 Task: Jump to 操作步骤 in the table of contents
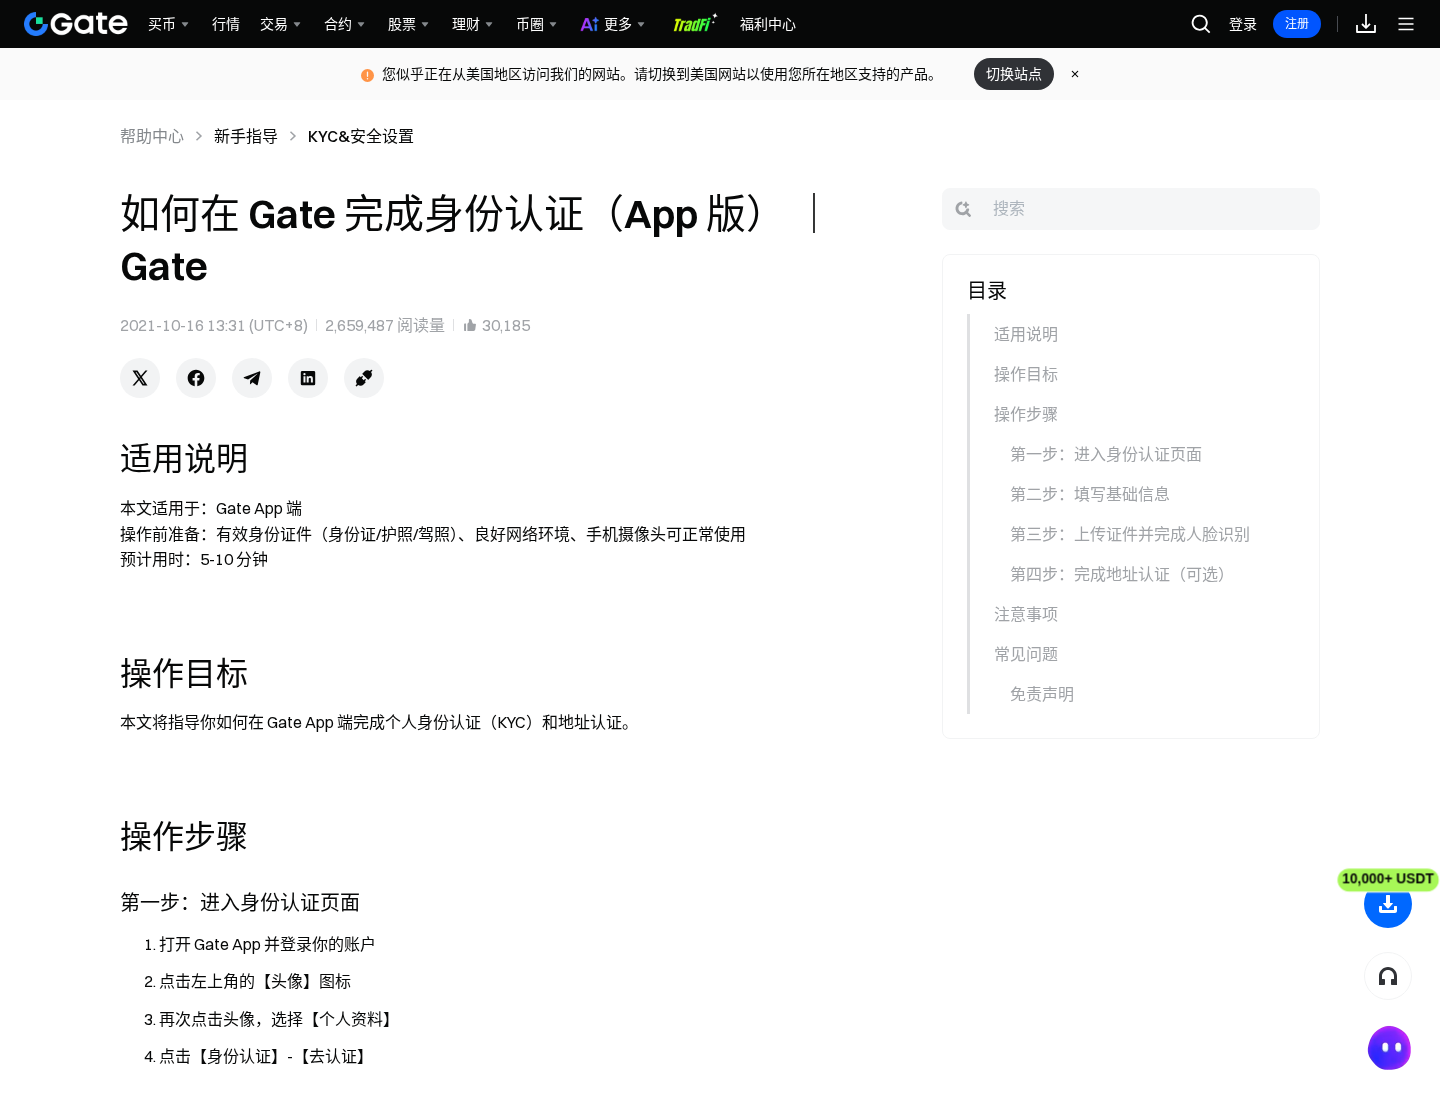1026,414
